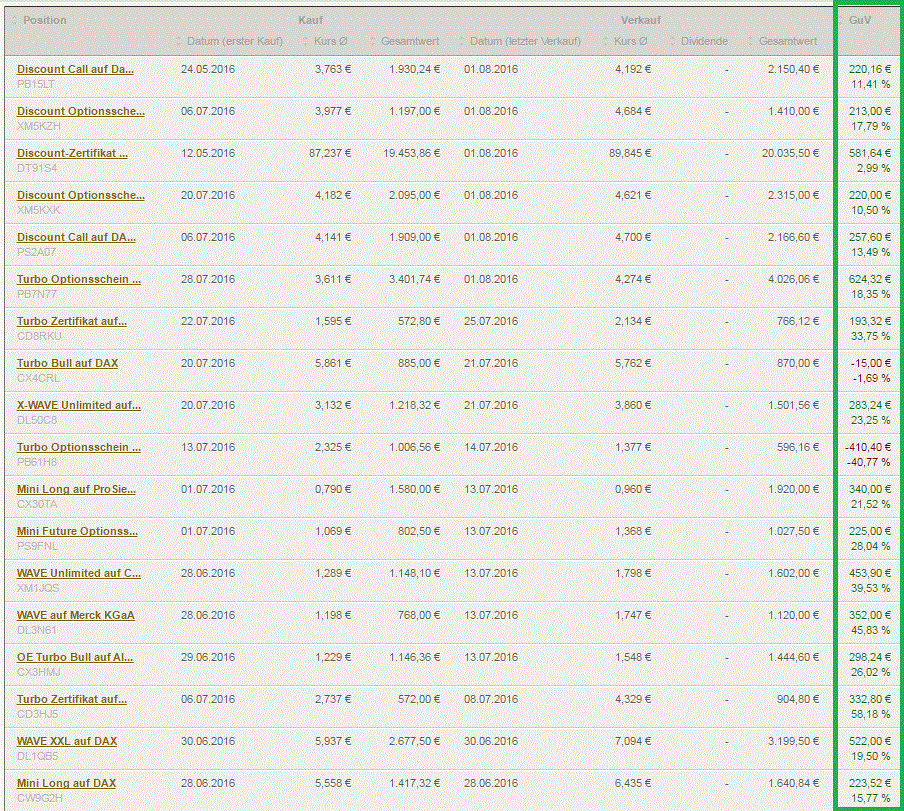
Task: Open Discount Optionssche... above XM5KZH
Action: point(81,111)
